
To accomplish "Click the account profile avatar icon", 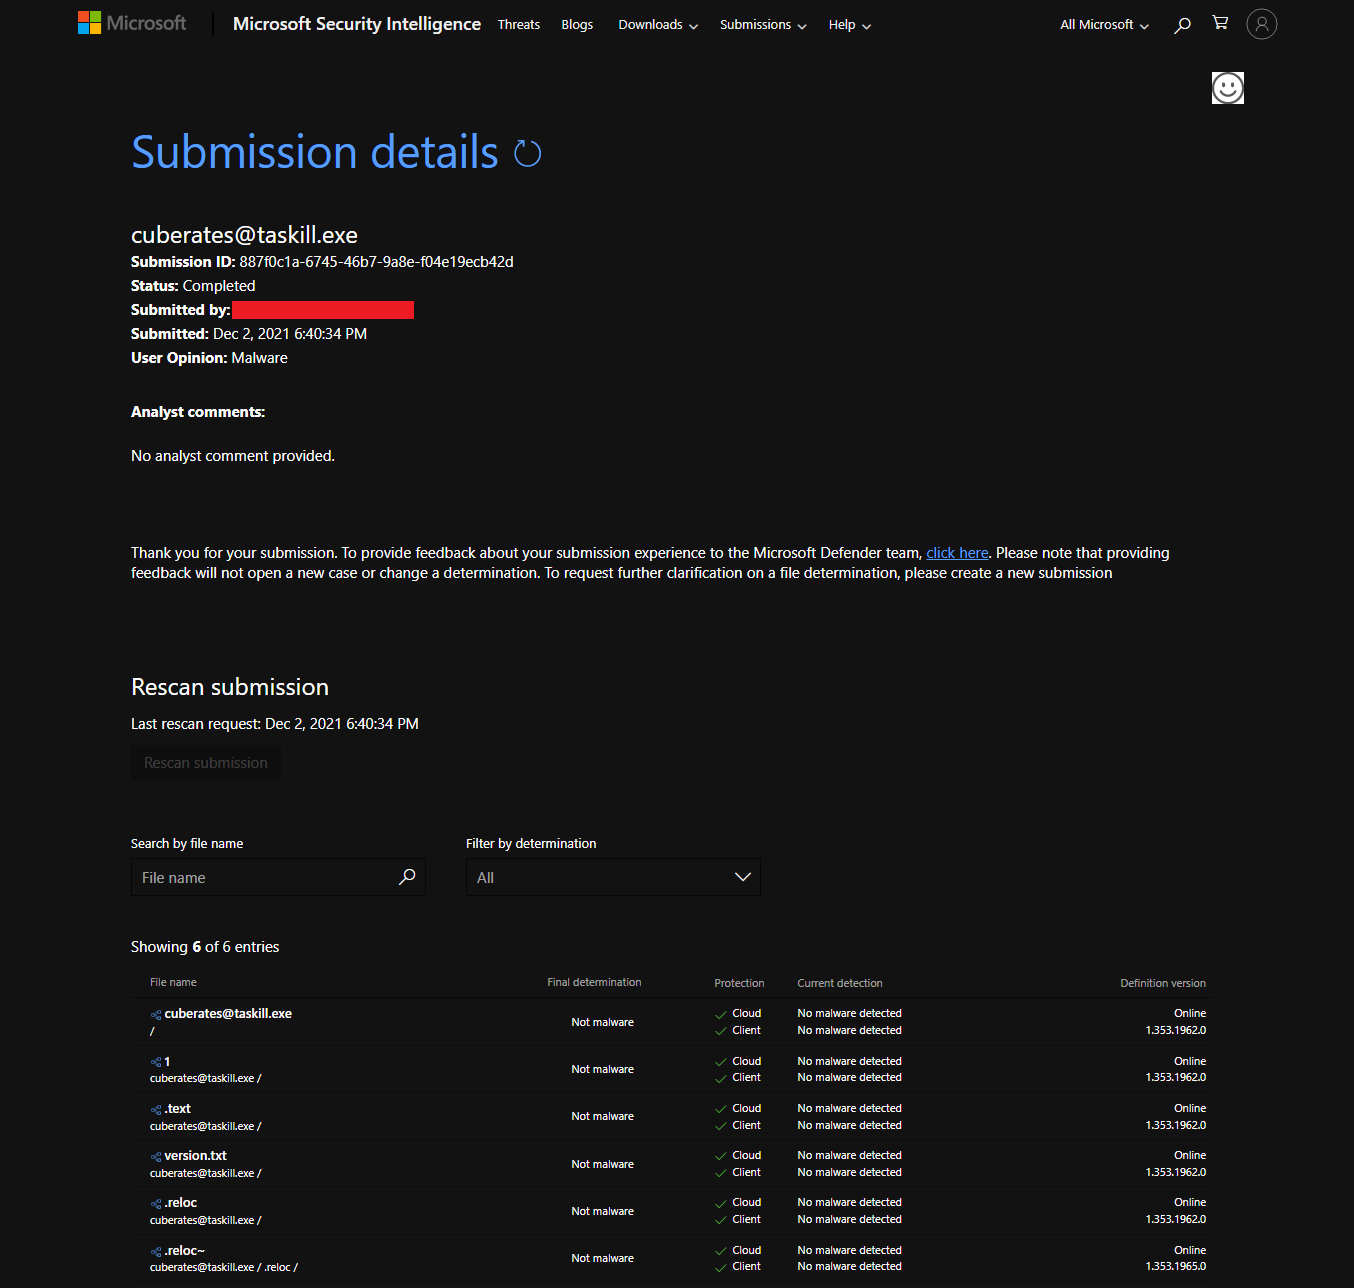I will [x=1262, y=24].
